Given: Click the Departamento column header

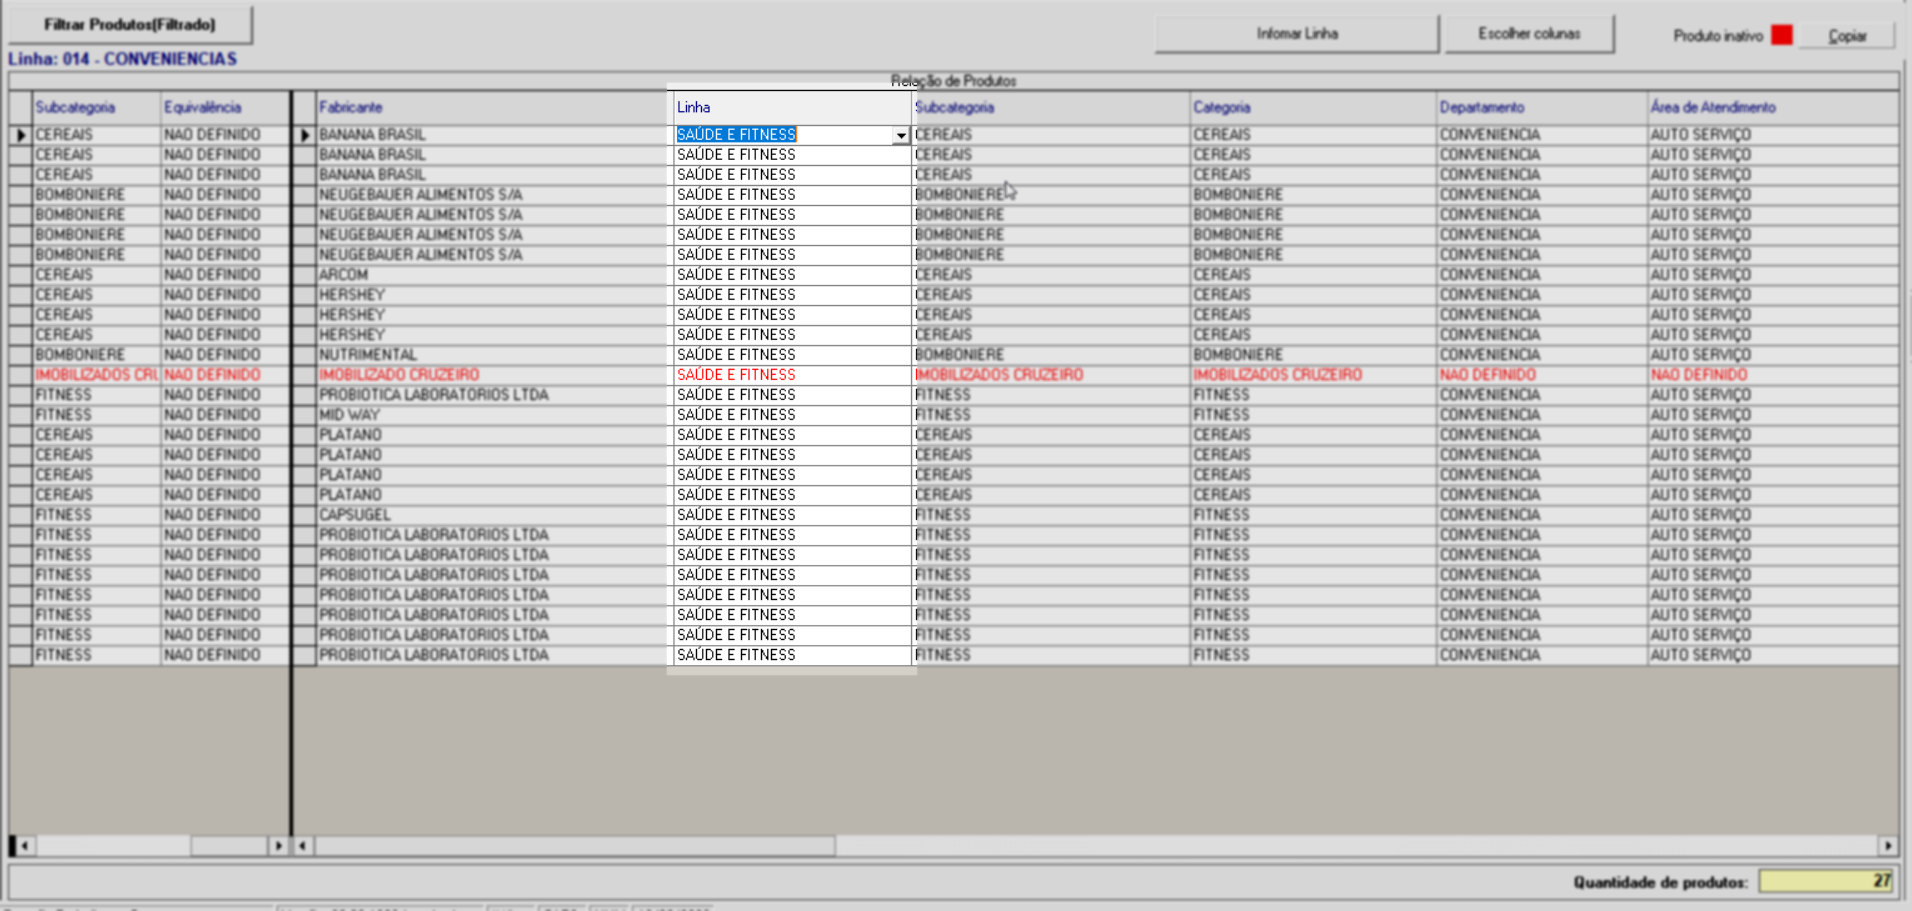Looking at the screenshot, I should click(x=1542, y=108).
